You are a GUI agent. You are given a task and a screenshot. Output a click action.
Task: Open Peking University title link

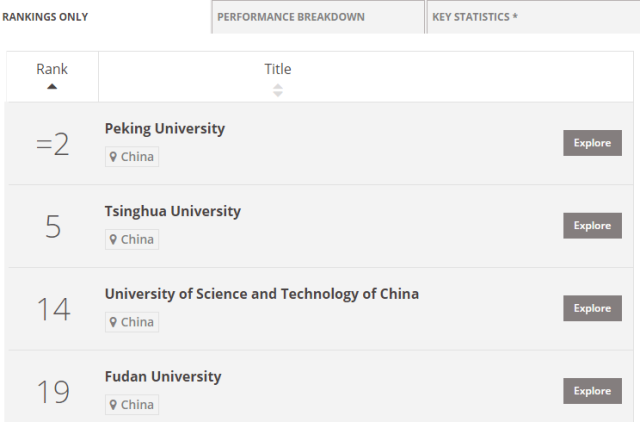point(165,129)
